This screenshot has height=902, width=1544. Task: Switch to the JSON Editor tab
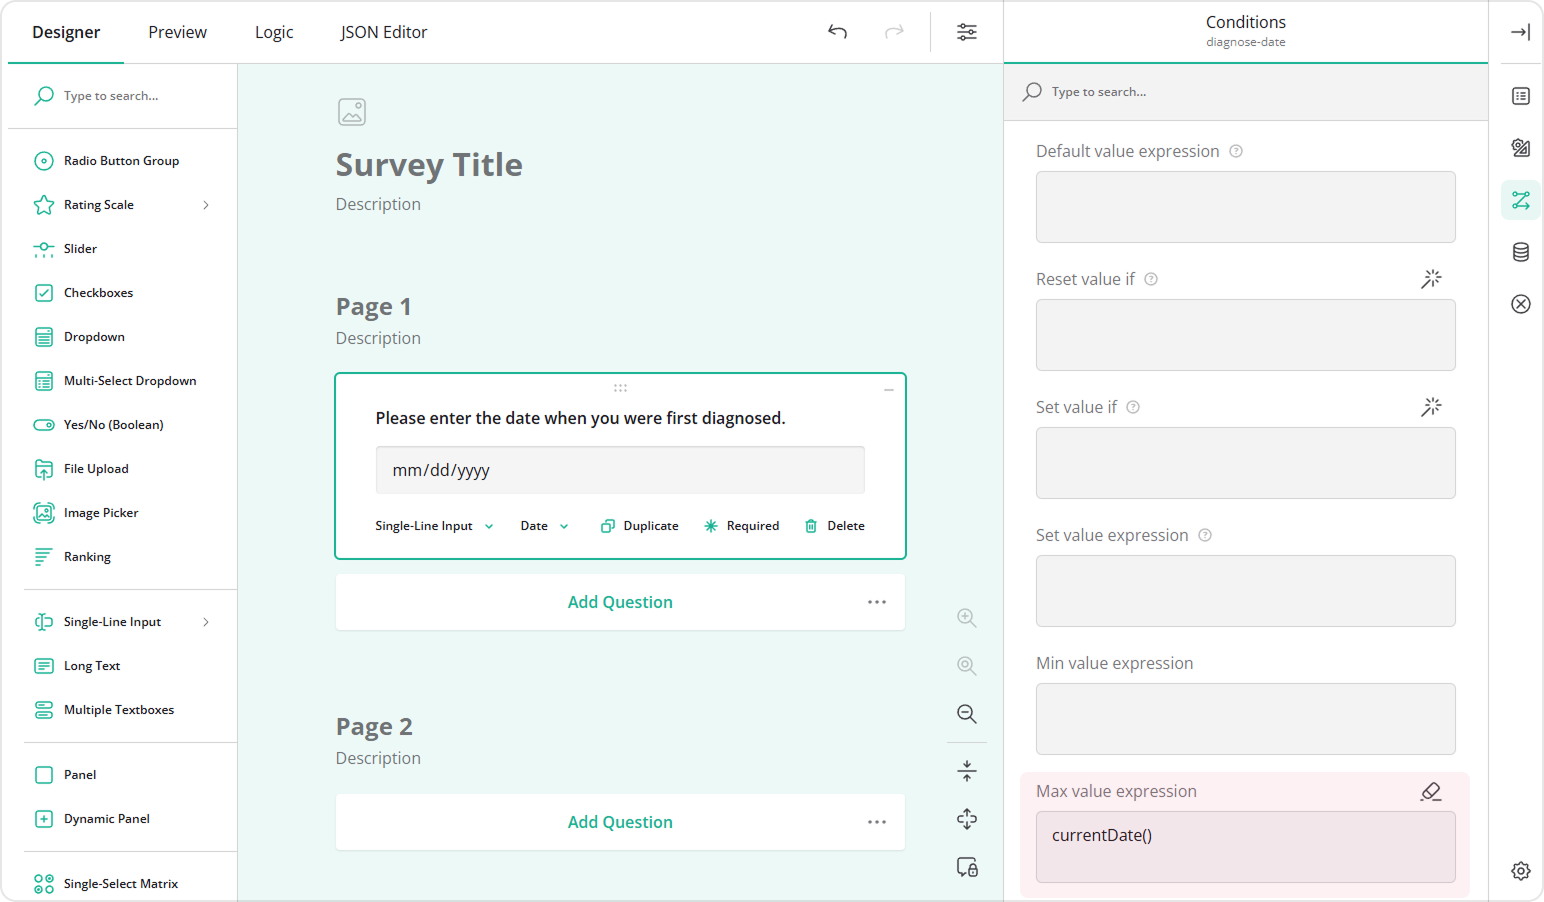[x=383, y=31]
